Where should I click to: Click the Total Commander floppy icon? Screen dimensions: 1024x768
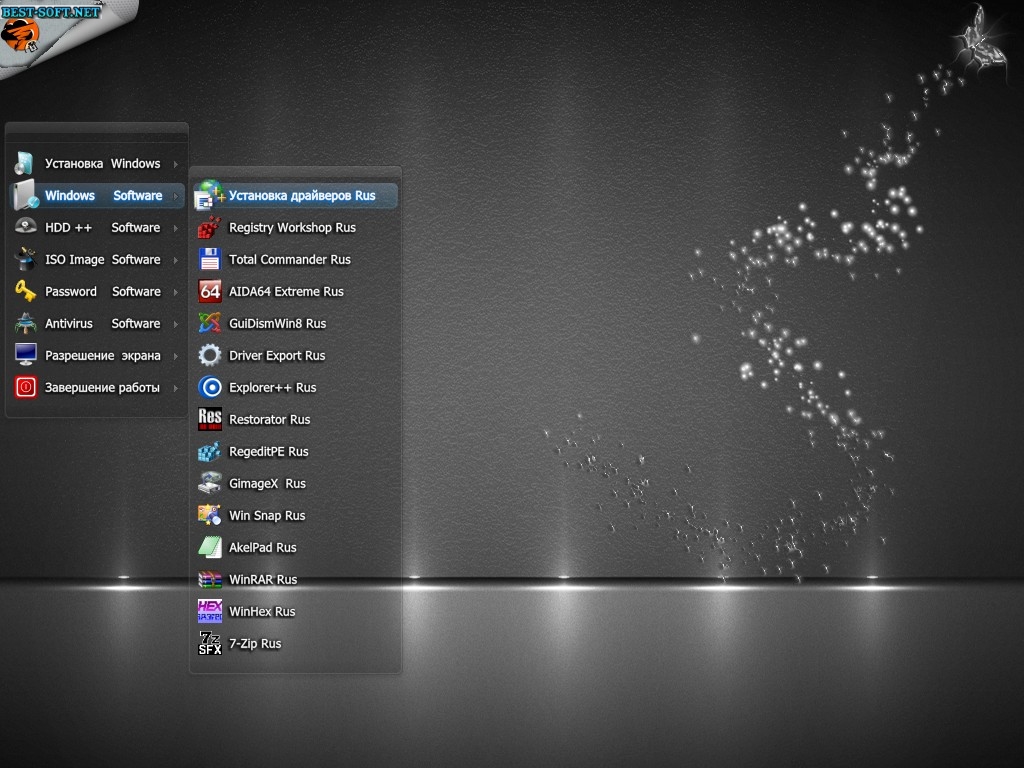(x=210, y=259)
